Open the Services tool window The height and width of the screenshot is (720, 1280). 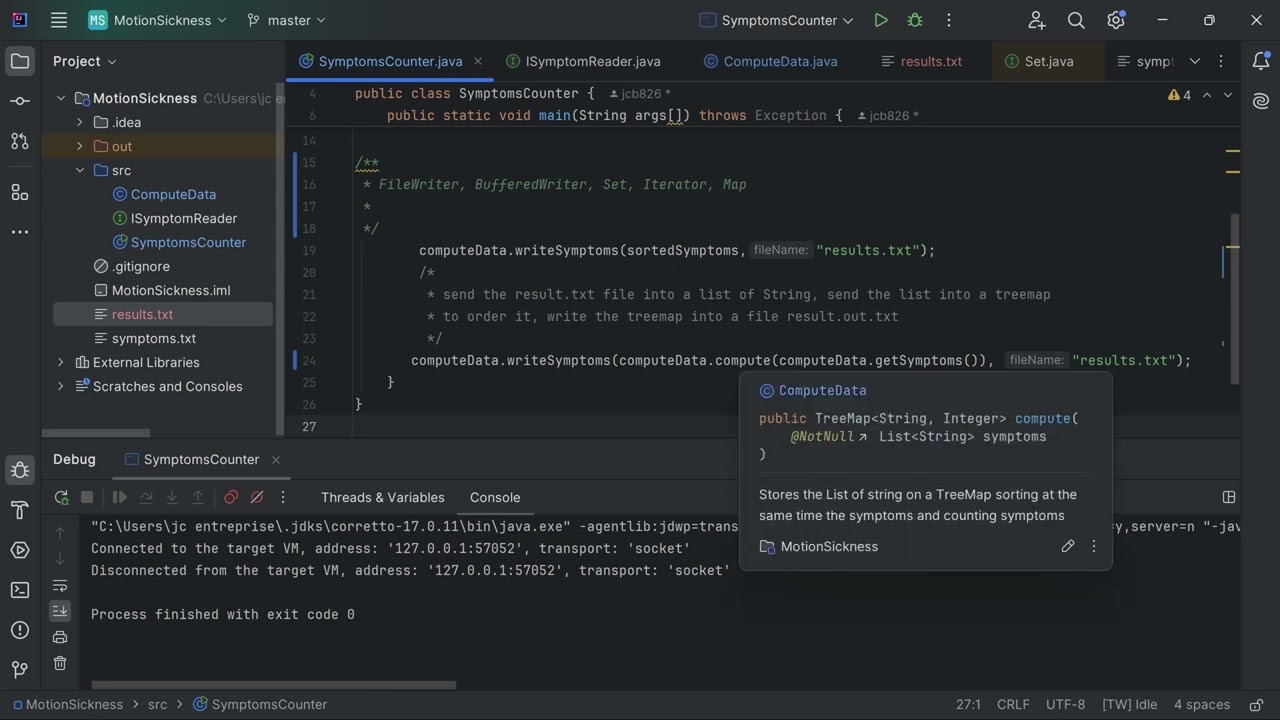(x=19, y=550)
